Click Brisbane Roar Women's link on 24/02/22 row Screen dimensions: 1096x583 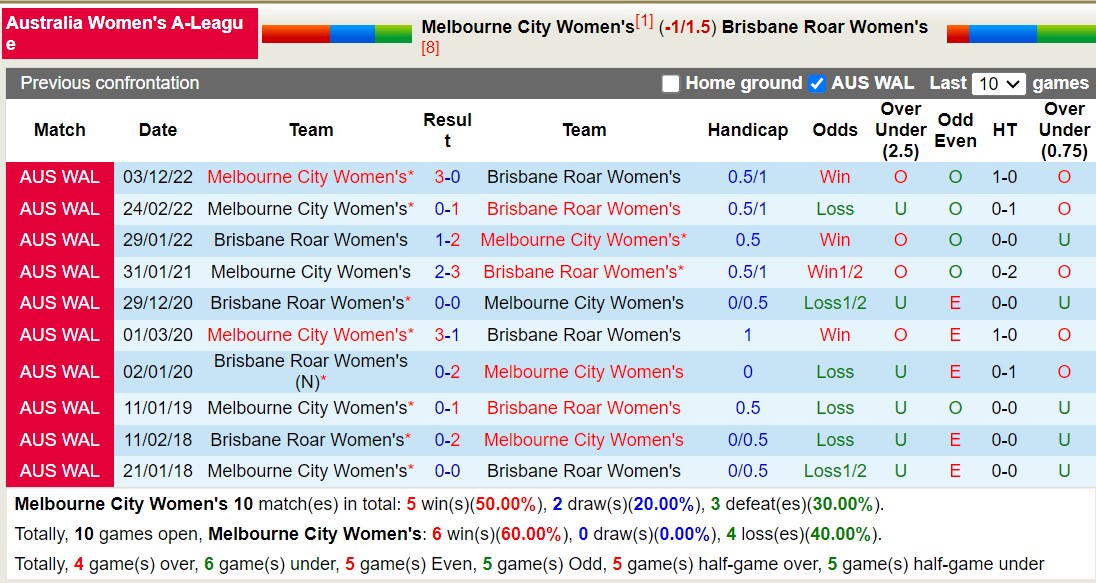pos(583,208)
